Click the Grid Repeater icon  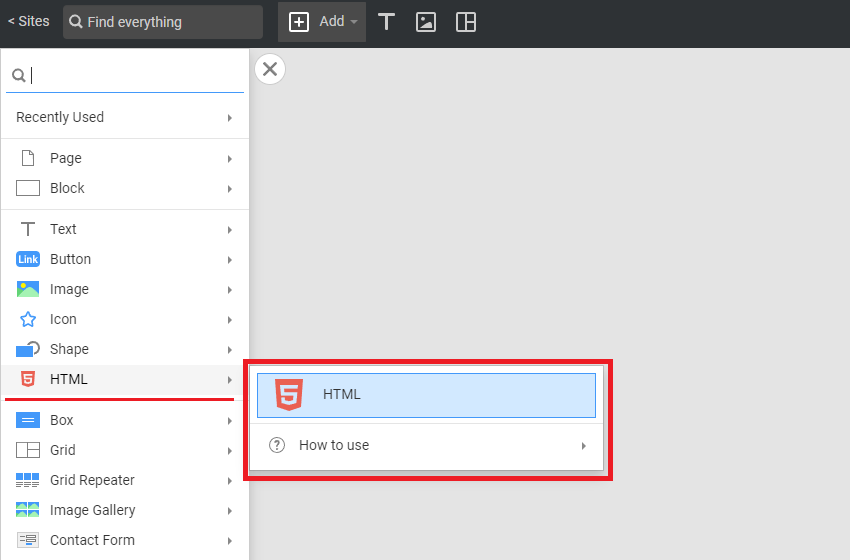28,480
